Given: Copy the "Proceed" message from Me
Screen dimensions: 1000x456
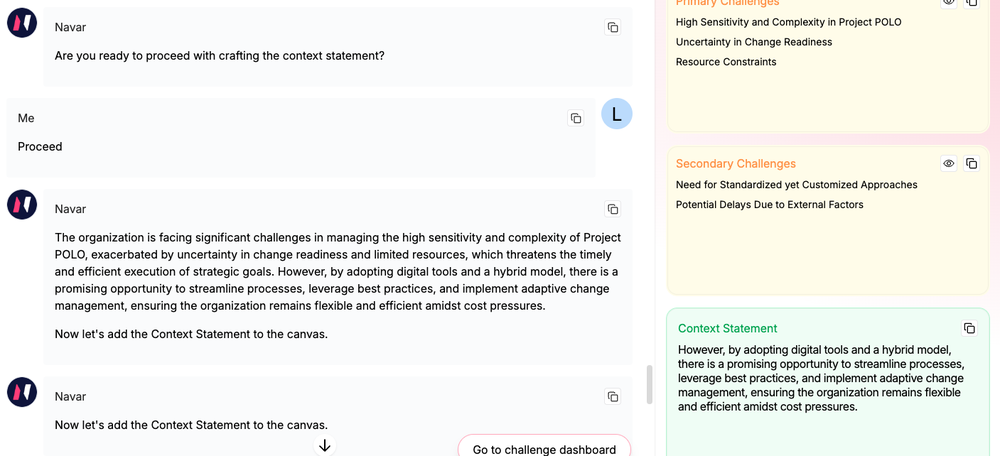Looking at the screenshot, I should click(576, 118).
